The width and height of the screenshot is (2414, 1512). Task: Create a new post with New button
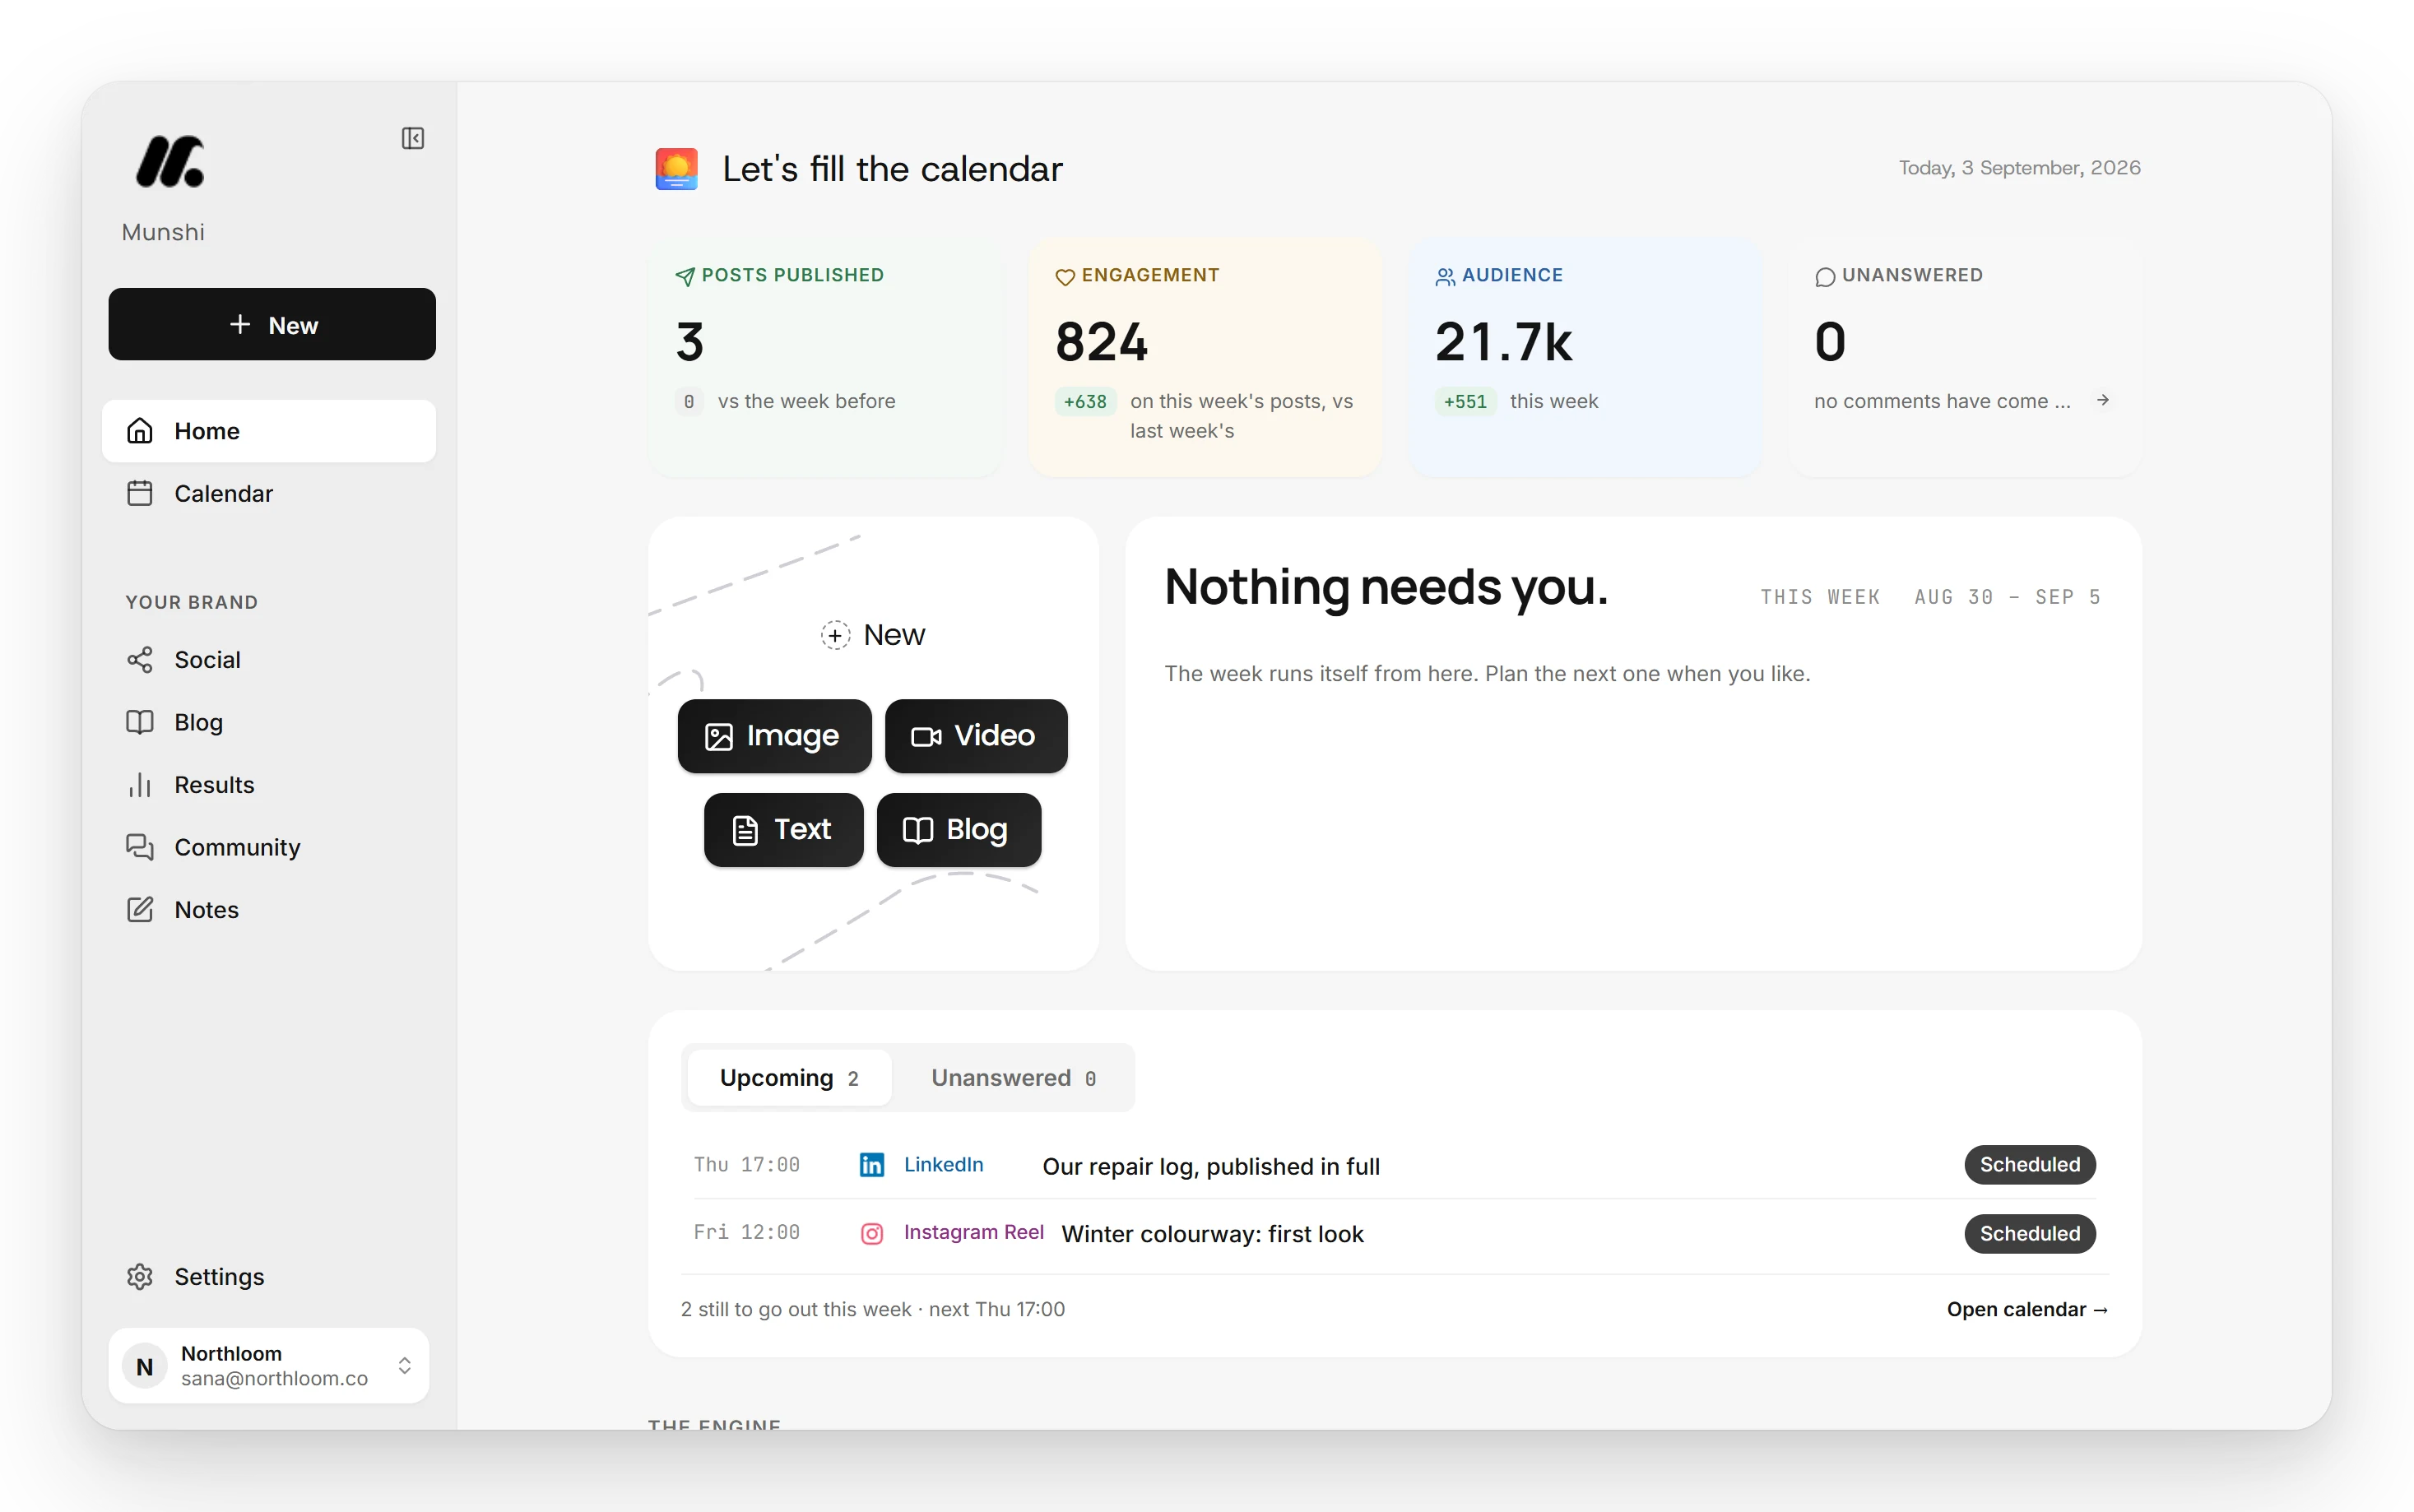click(x=272, y=324)
